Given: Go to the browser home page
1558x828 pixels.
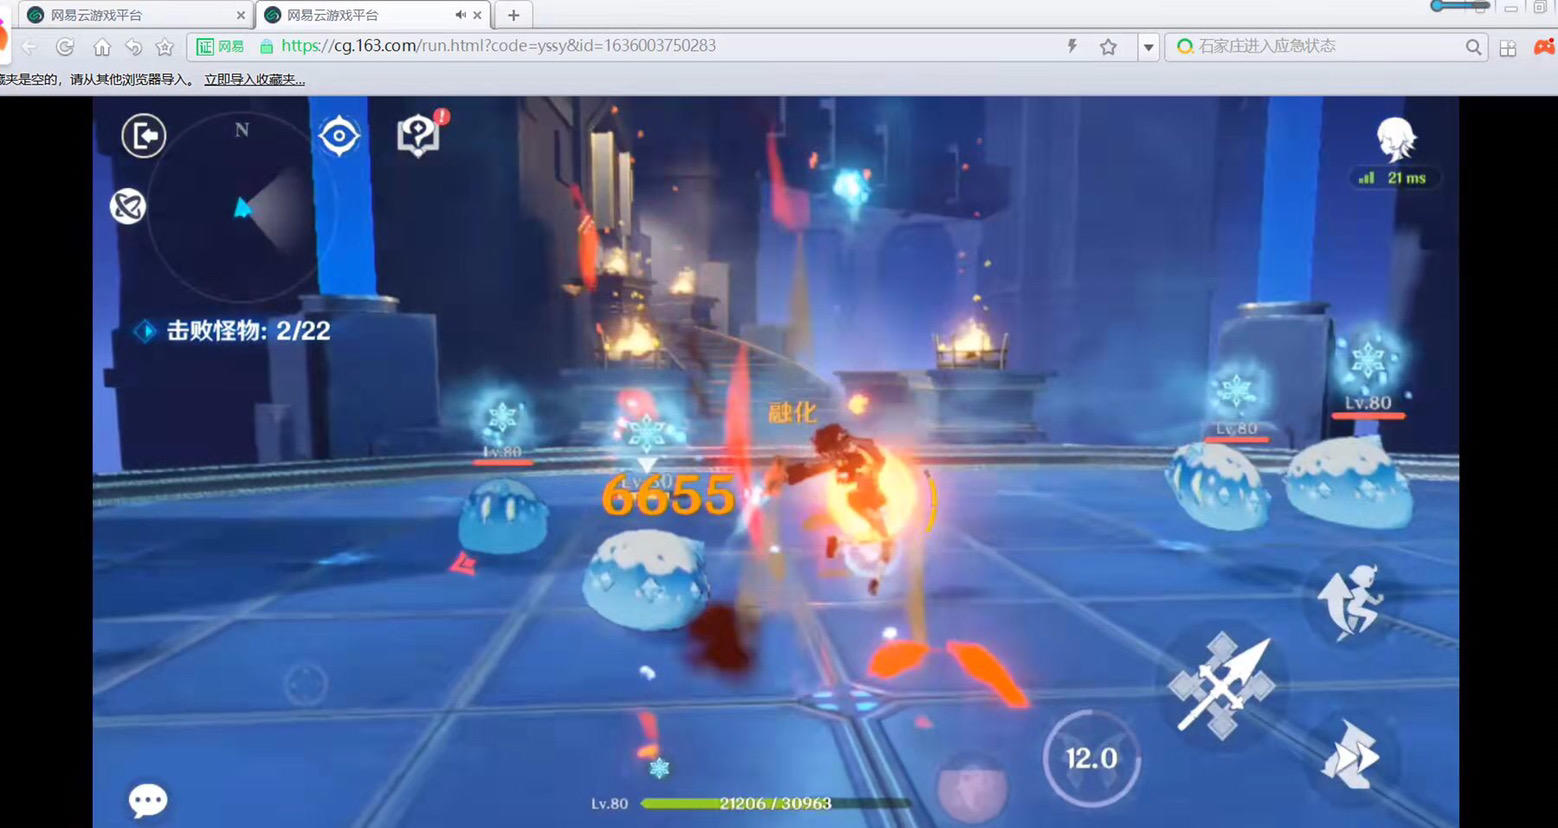Looking at the screenshot, I should [x=101, y=47].
